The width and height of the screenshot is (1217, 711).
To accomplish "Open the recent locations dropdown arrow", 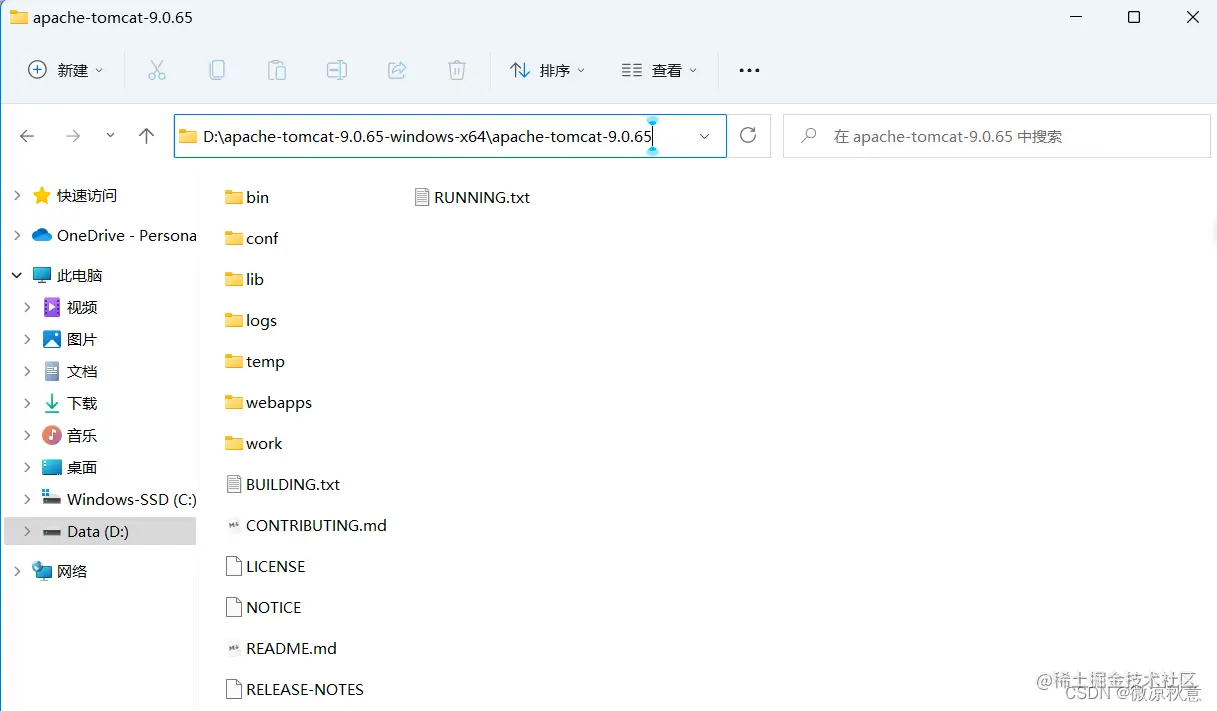I will [x=110, y=136].
